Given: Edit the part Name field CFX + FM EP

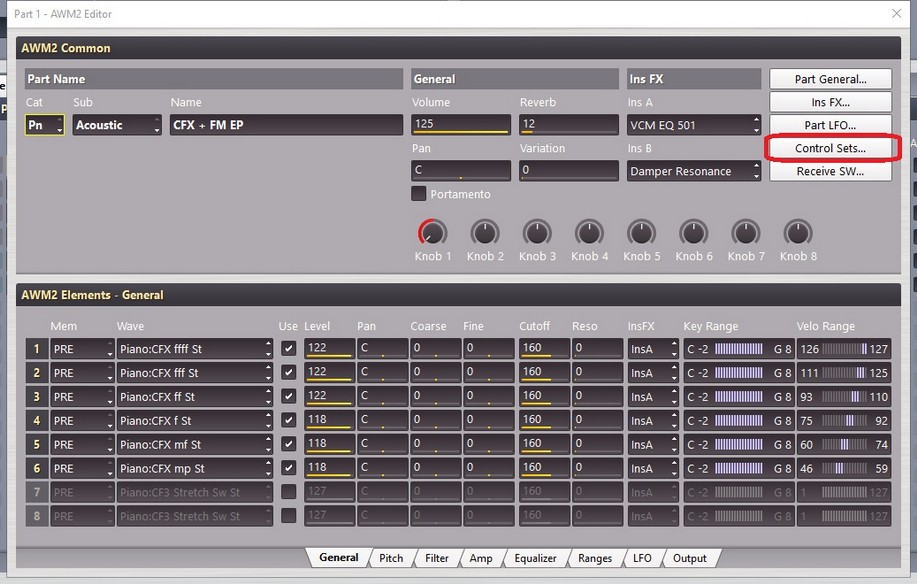Looking at the screenshot, I should [x=286, y=125].
